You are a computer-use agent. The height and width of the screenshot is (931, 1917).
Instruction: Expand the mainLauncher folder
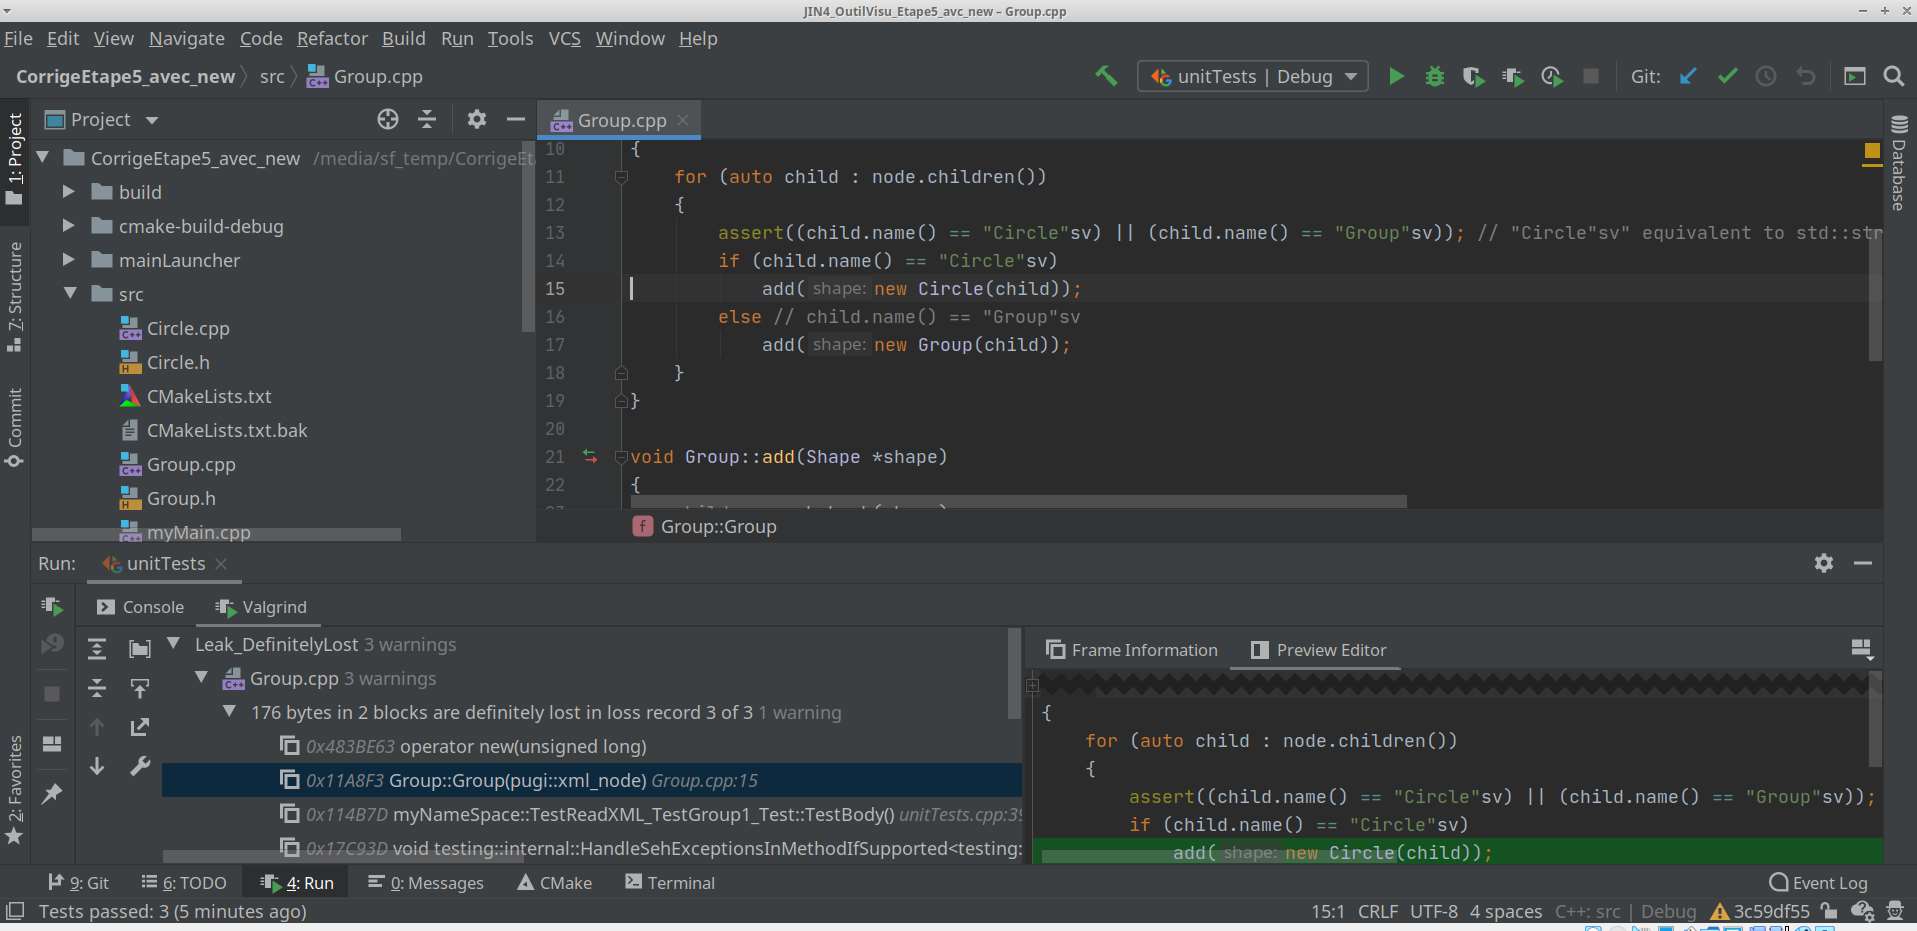tap(68, 260)
